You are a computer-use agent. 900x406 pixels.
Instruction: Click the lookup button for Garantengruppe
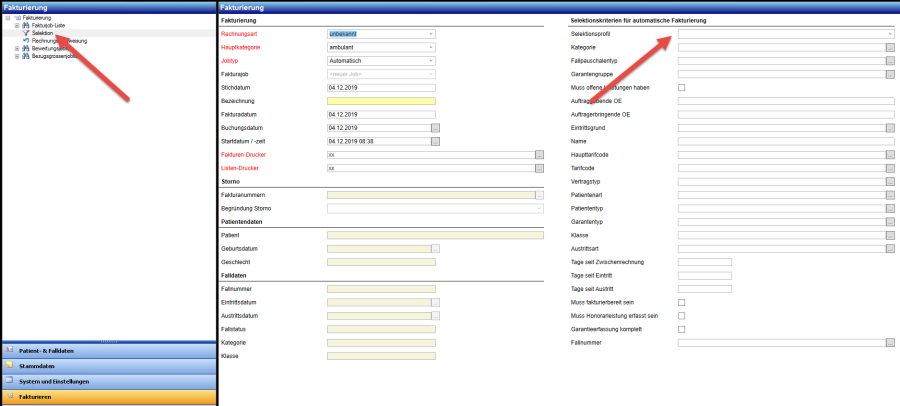point(890,74)
